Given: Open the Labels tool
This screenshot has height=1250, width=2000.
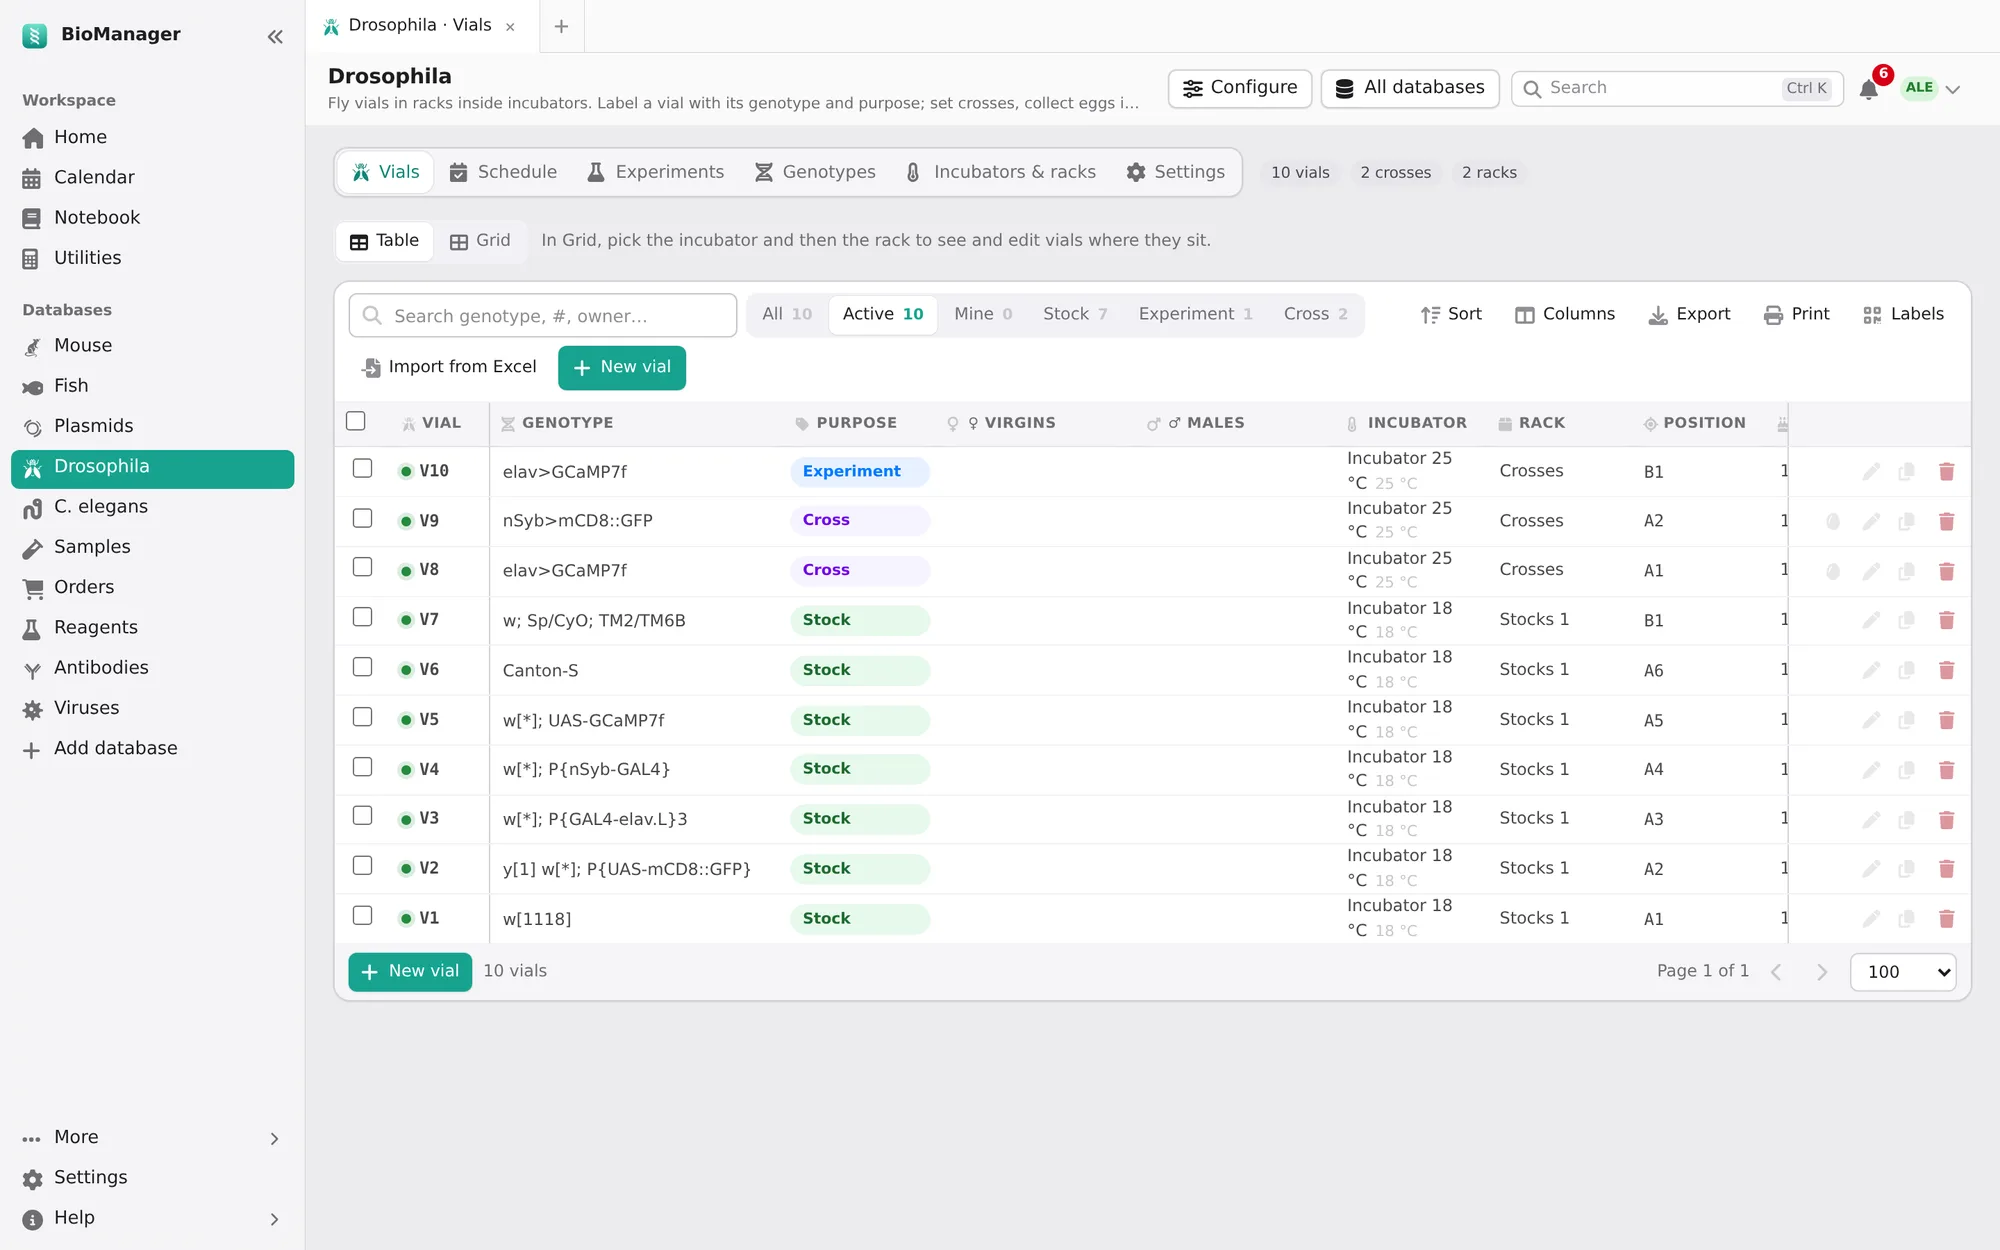Looking at the screenshot, I should [1904, 314].
